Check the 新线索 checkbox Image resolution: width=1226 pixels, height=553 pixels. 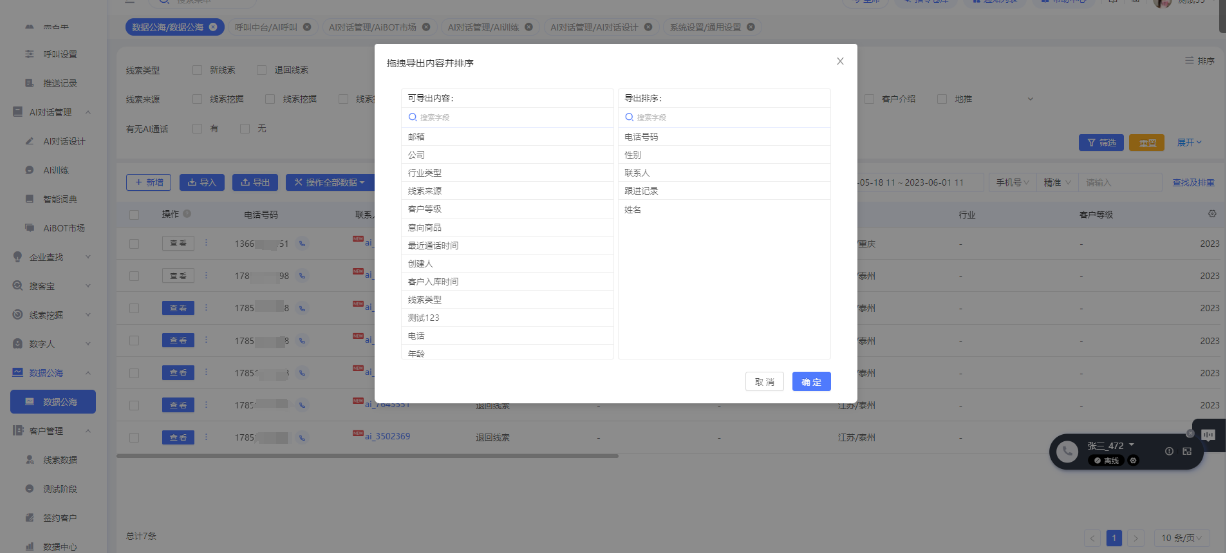197,70
